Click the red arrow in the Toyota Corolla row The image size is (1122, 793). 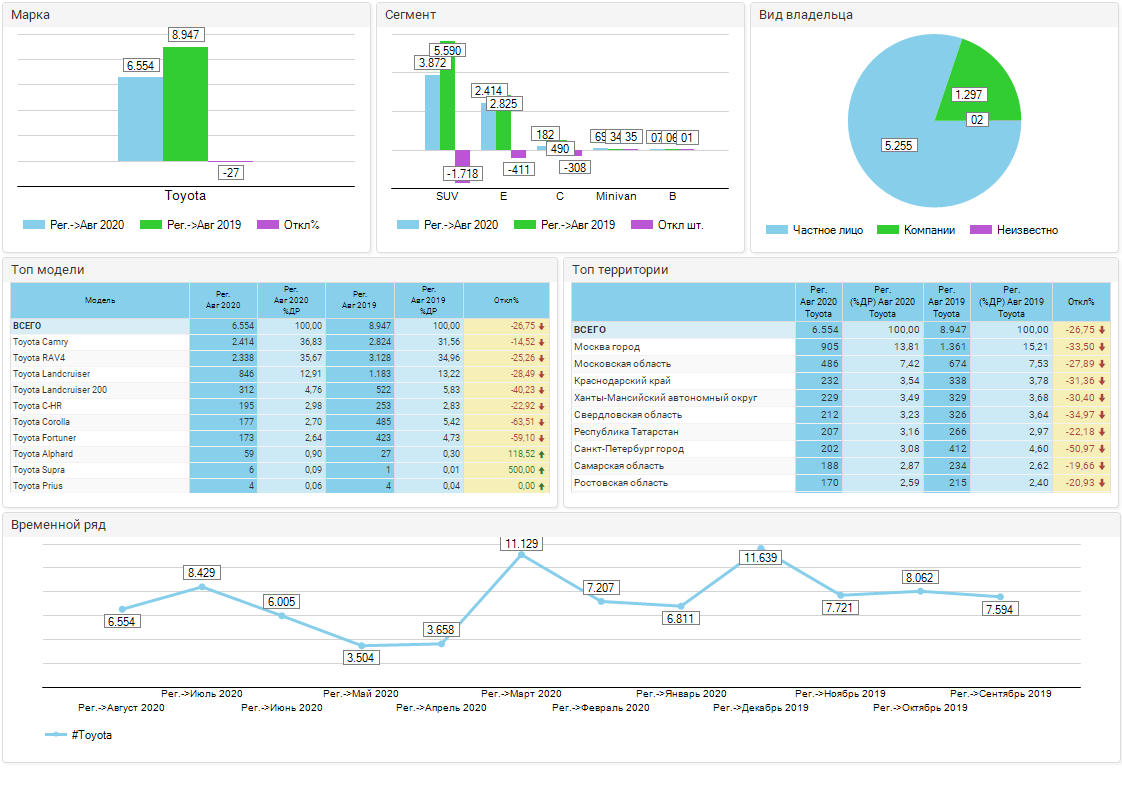(542, 422)
